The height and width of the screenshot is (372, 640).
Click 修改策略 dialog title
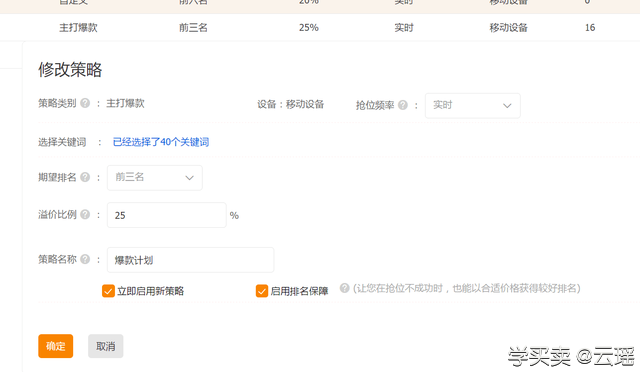click(70, 69)
